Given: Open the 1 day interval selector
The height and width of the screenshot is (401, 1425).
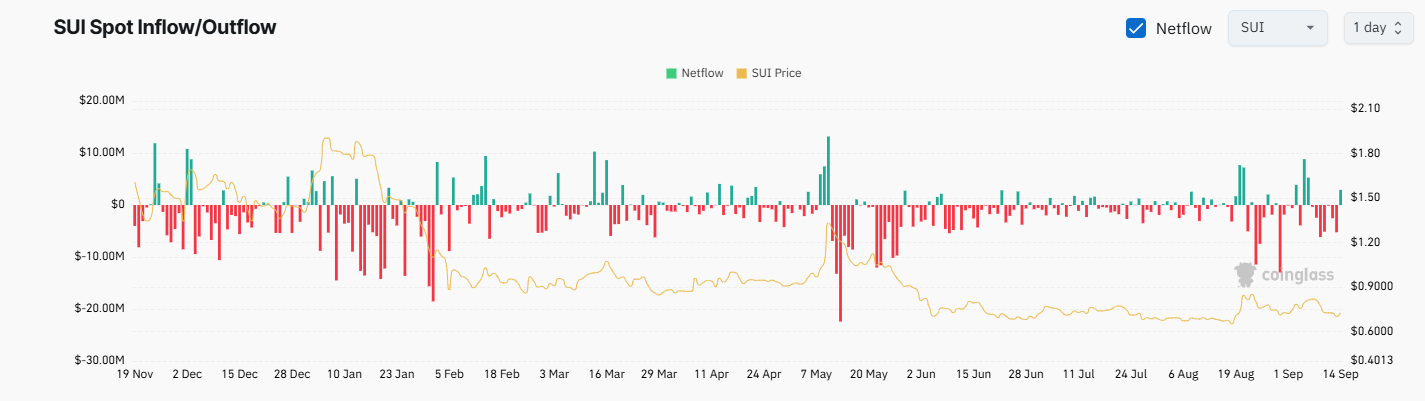Looking at the screenshot, I should (x=1378, y=28).
